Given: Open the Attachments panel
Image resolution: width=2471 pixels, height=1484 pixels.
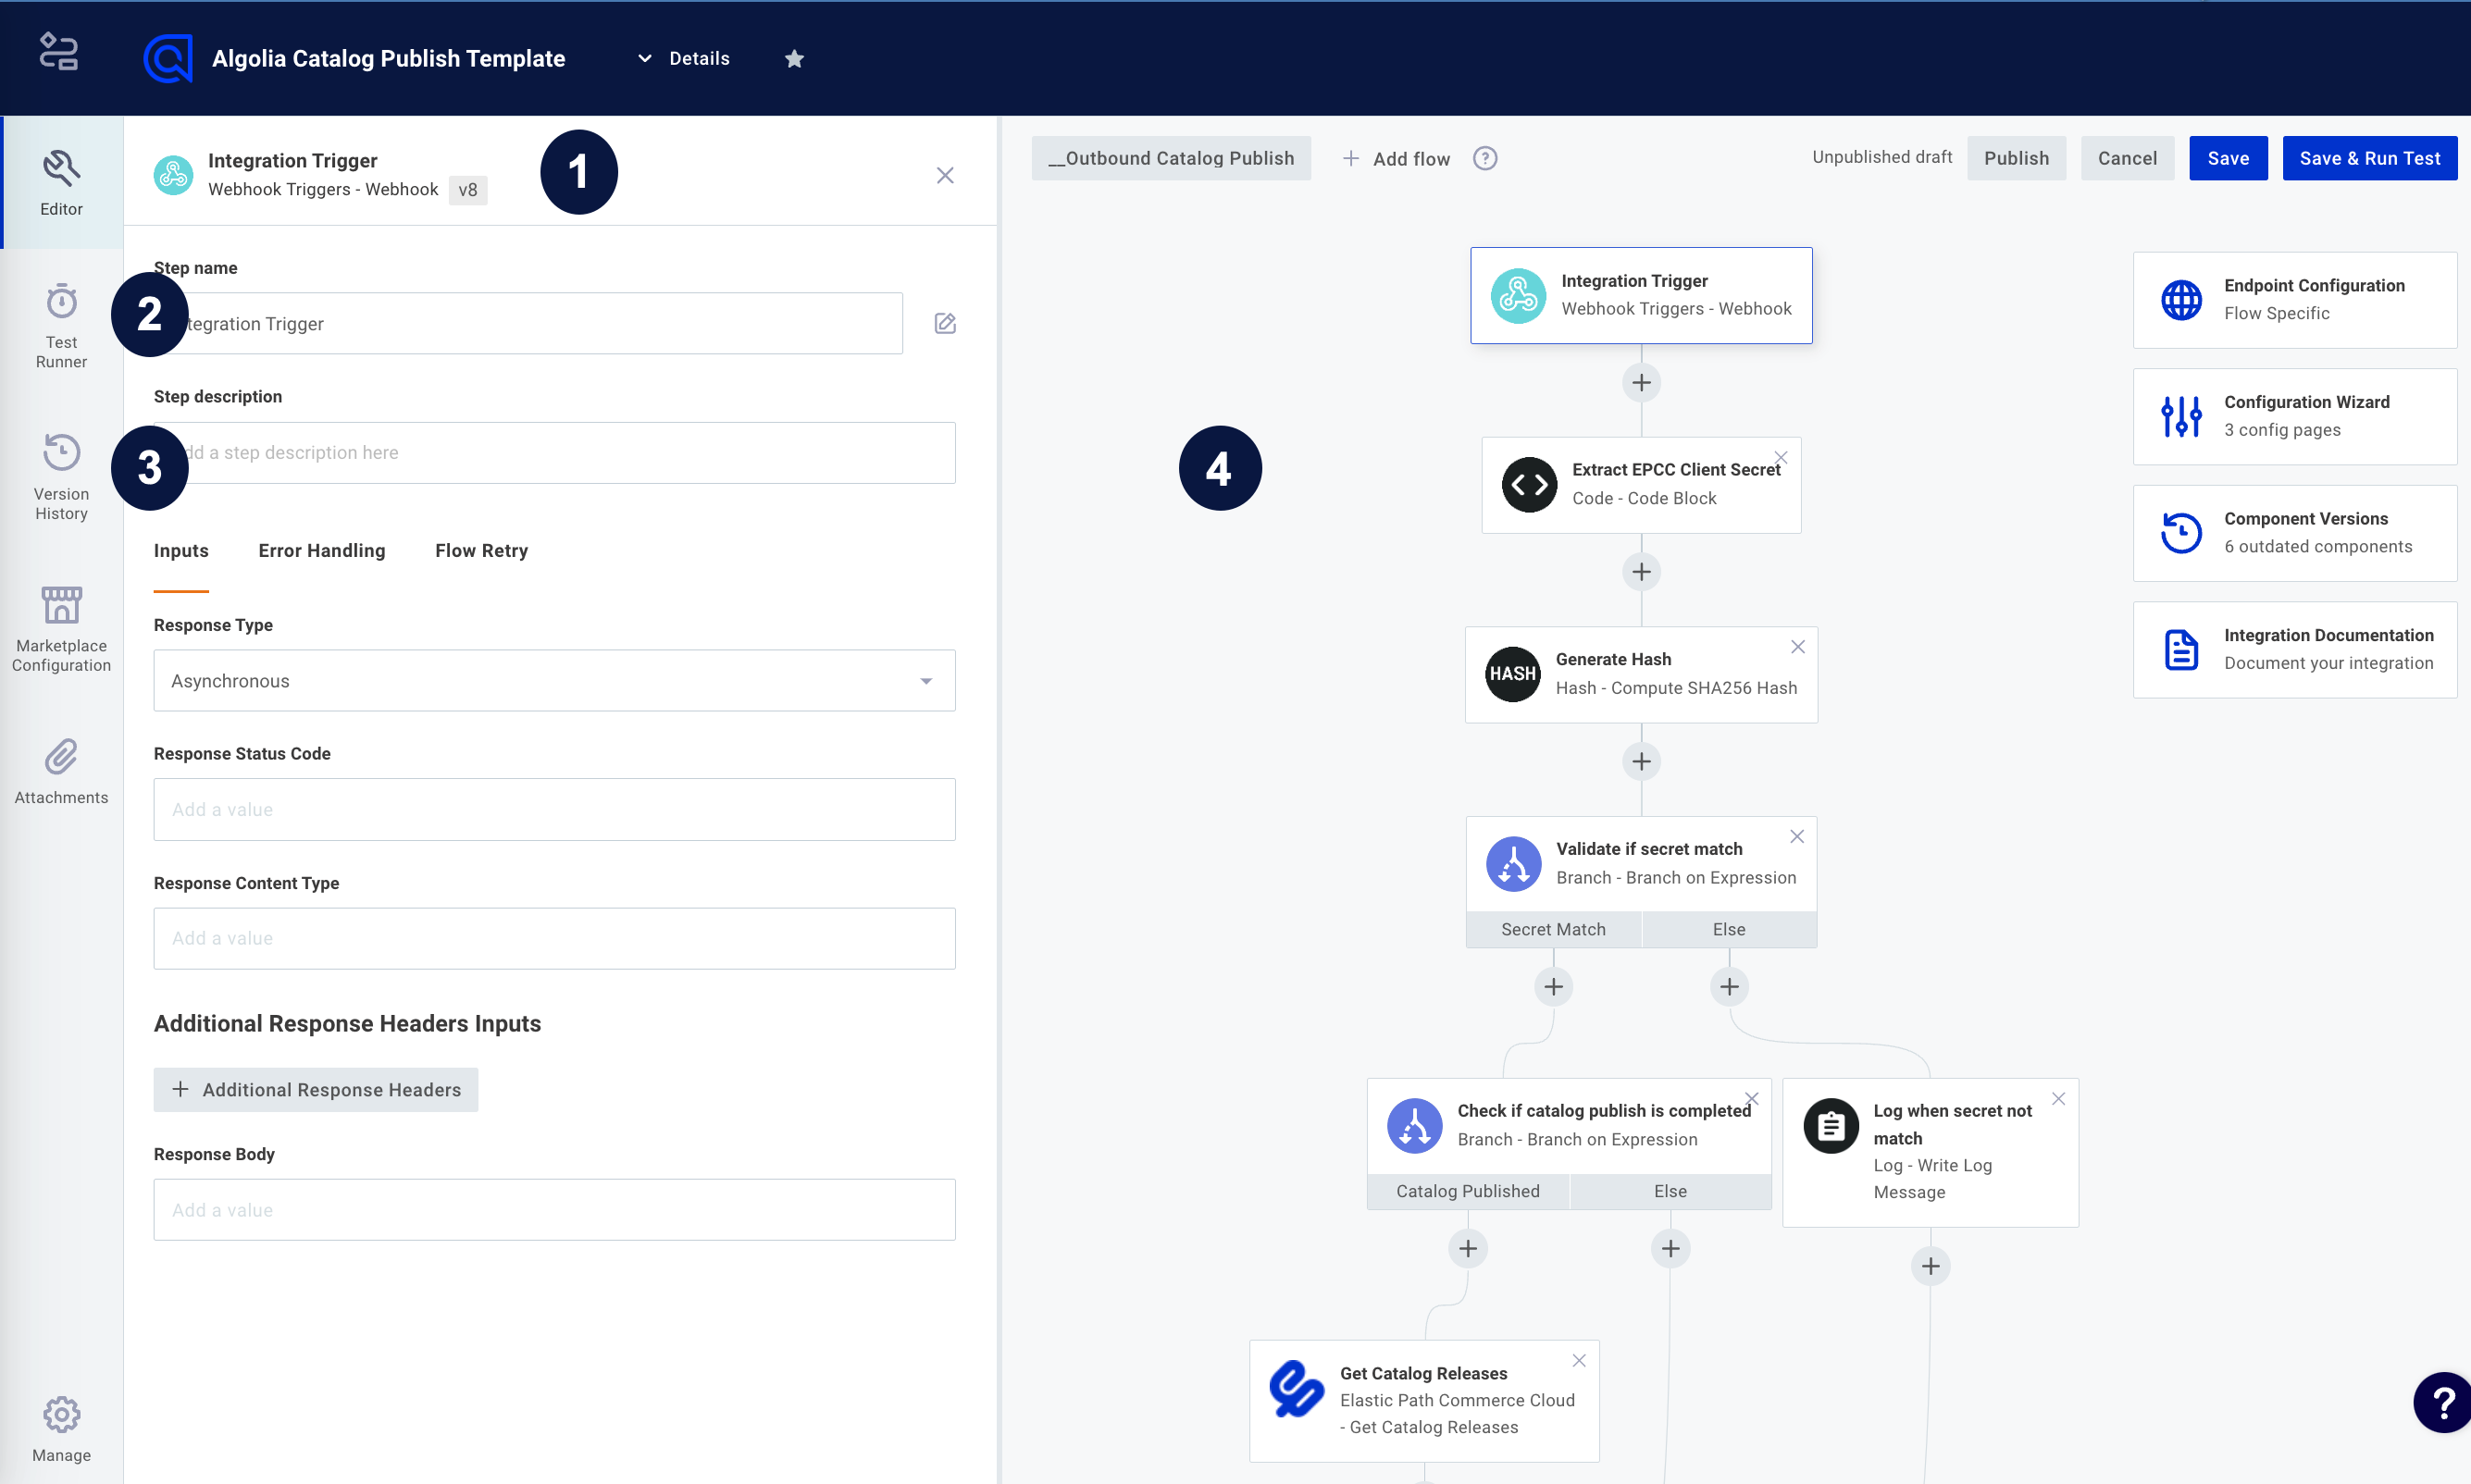Looking at the screenshot, I should [x=61, y=771].
